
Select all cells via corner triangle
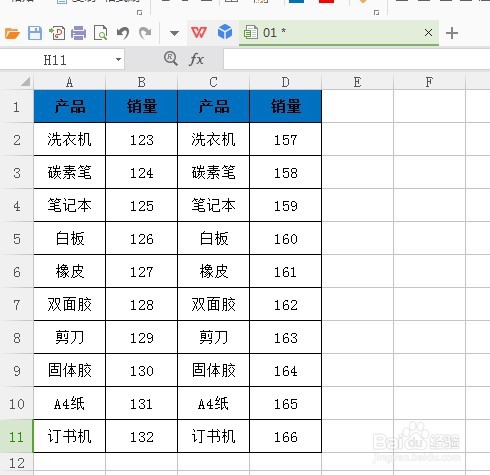[x=25, y=82]
